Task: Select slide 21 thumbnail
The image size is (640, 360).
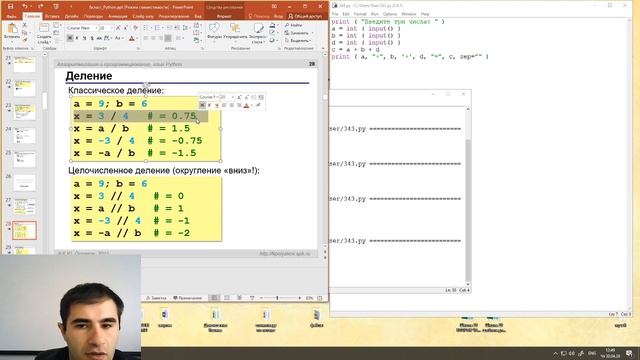Action: pos(24,64)
